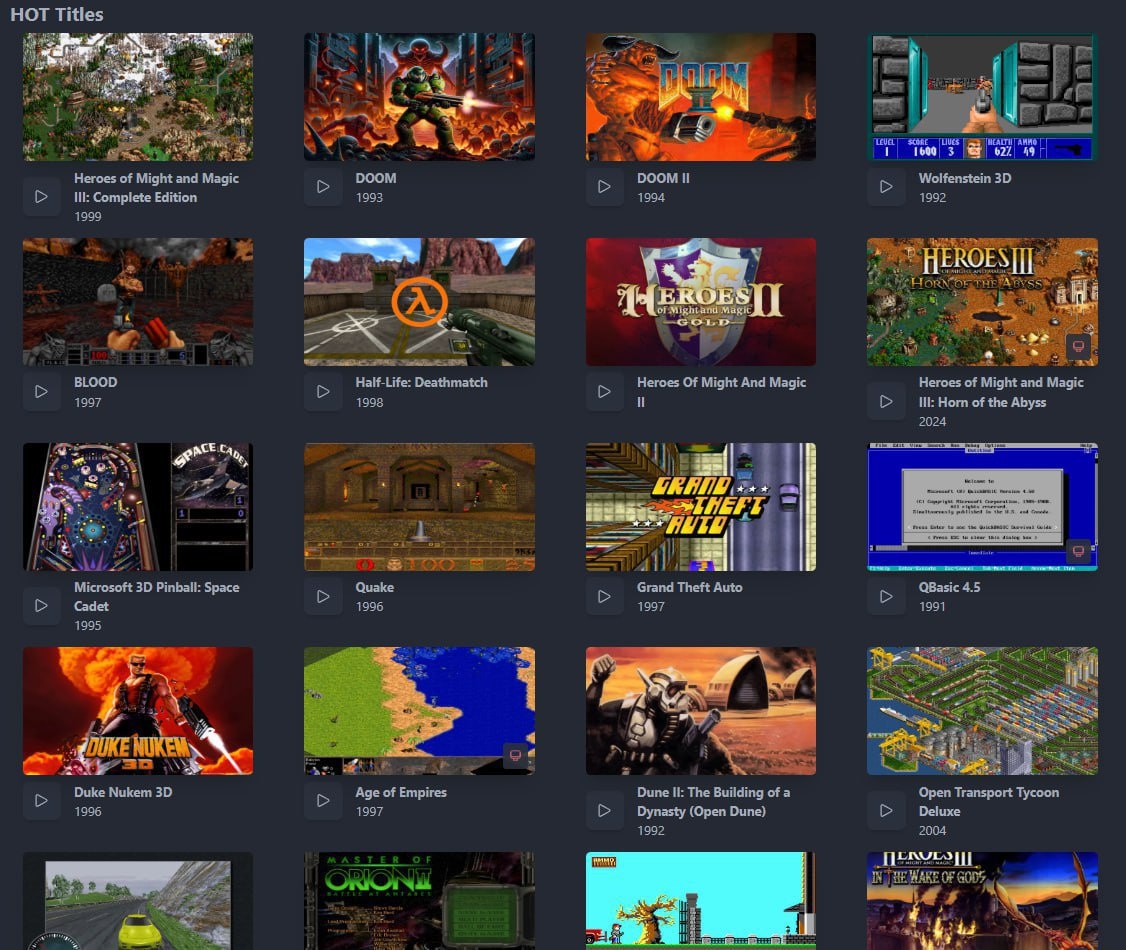Open the yellow car racing game thumbnail
Image resolution: width=1126 pixels, height=950 pixels.
138,901
